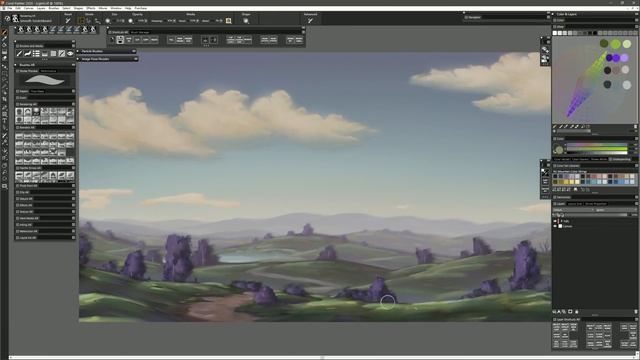Expand the Image Hose panel below Particle Brushes

pyautogui.click(x=78, y=59)
